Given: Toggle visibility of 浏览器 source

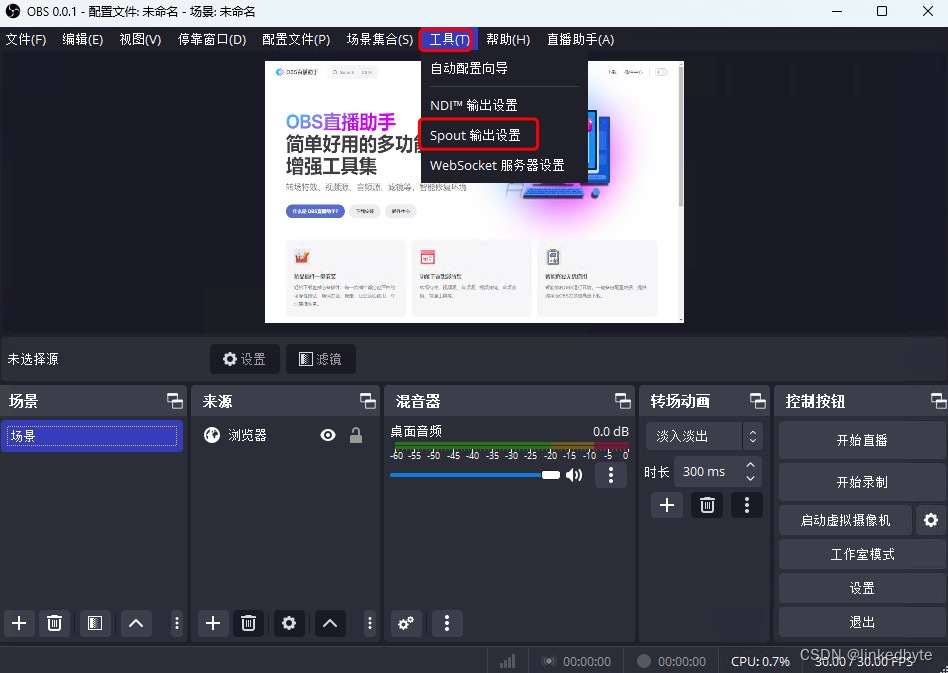Looking at the screenshot, I should pos(328,435).
